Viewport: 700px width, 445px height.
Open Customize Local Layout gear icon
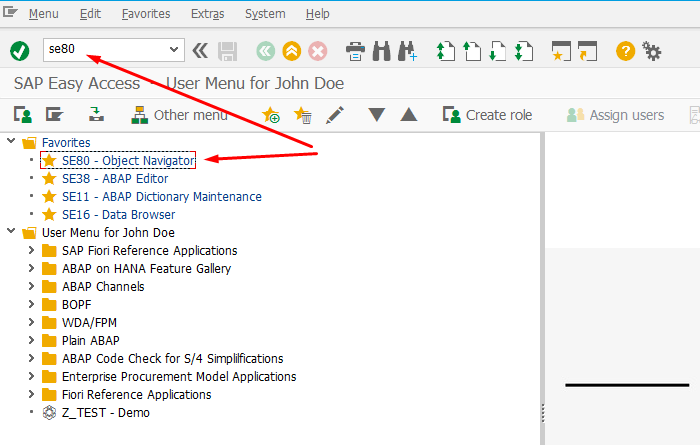click(652, 51)
